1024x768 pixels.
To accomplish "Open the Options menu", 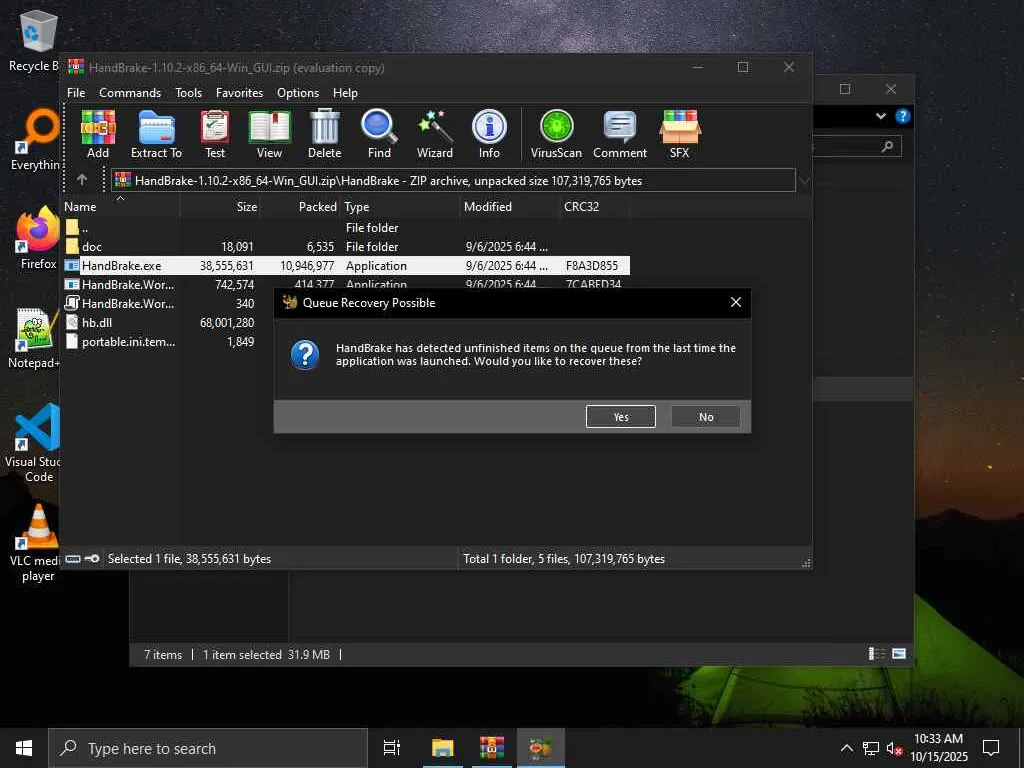I will click(298, 93).
